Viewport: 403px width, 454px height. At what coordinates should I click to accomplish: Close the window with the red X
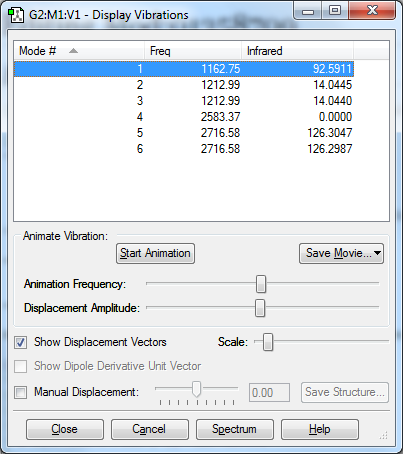tap(372, 10)
